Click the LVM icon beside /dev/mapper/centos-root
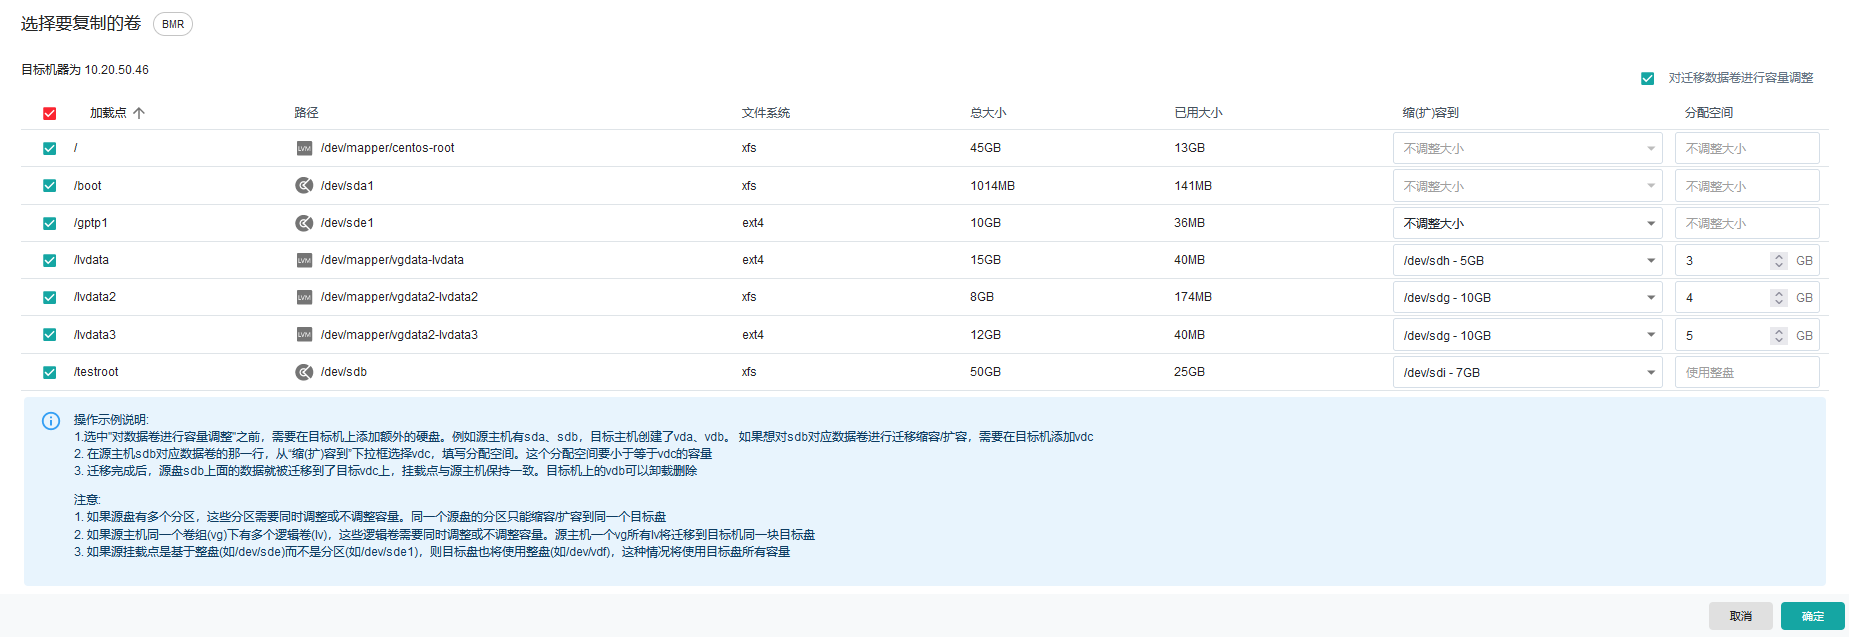 coord(304,148)
